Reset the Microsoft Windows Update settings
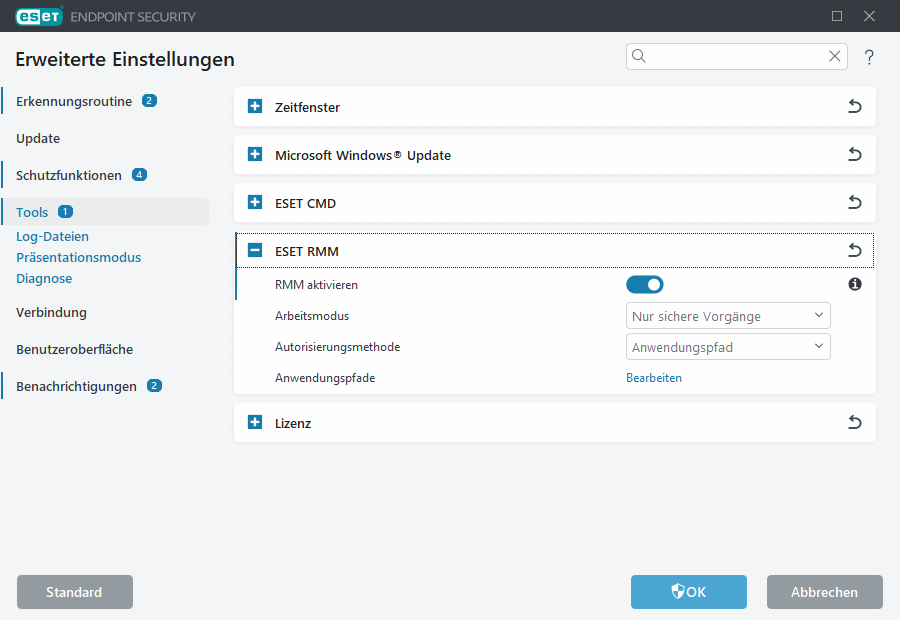The width and height of the screenshot is (900, 620). click(855, 154)
